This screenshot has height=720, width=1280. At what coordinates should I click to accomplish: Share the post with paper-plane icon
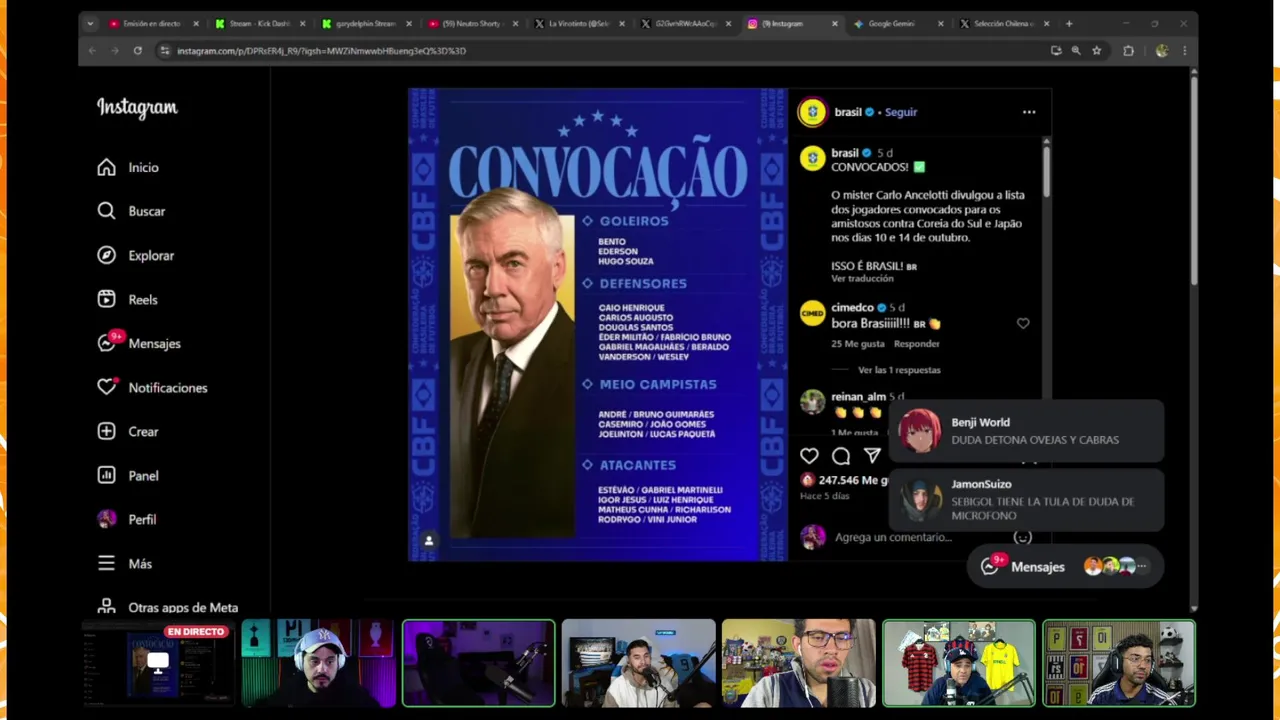click(x=872, y=456)
